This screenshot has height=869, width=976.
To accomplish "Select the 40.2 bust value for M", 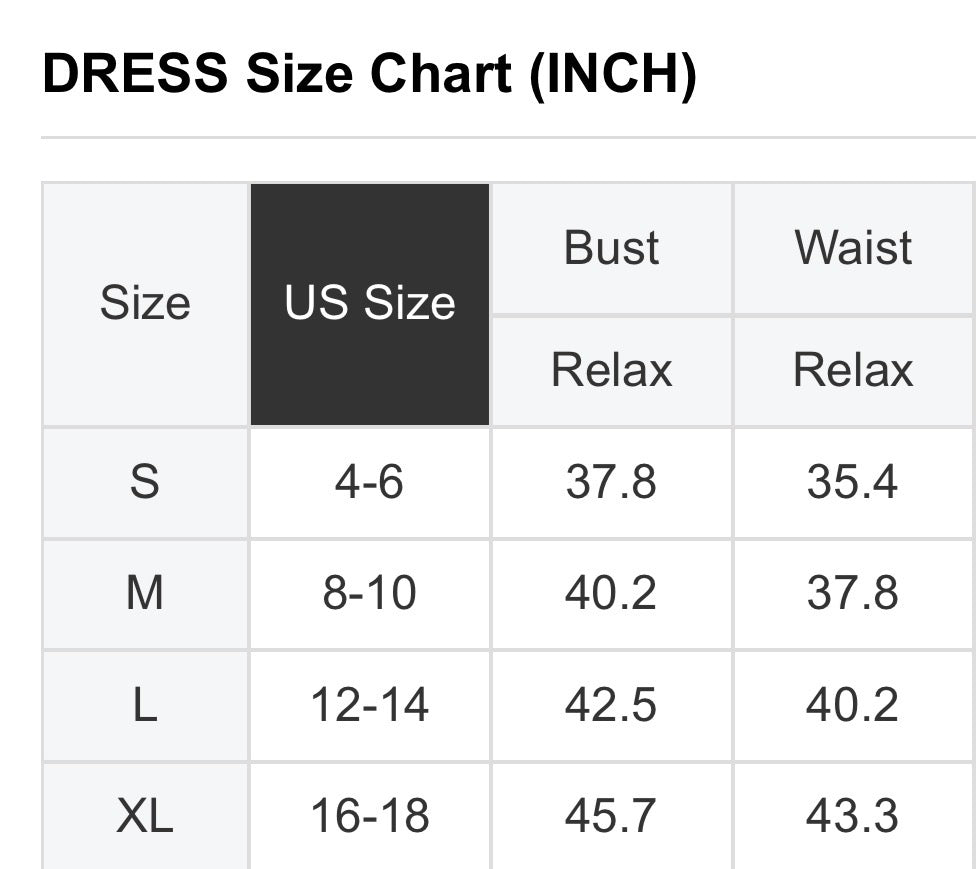I will pyautogui.click(x=611, y=594).
